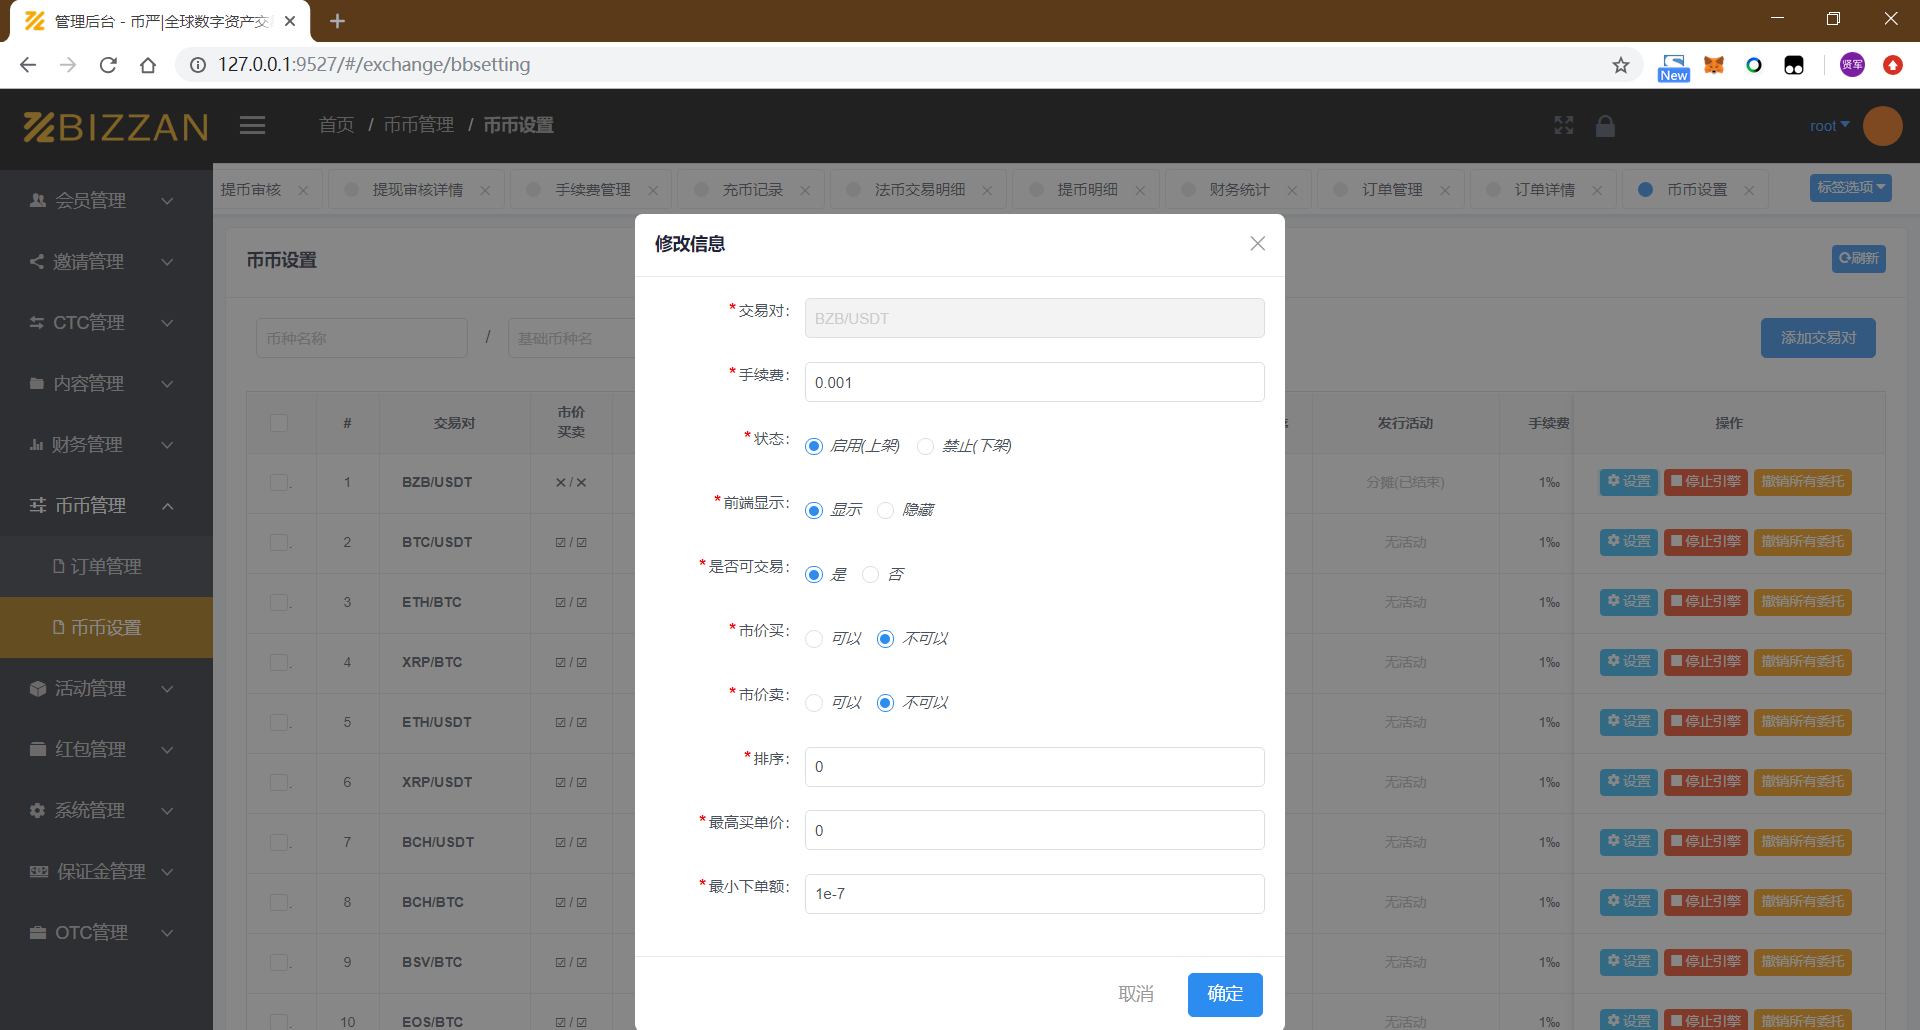1920x1030 pixels.
Task: Click the browser reload icon
Action: [x=108, y=65]
